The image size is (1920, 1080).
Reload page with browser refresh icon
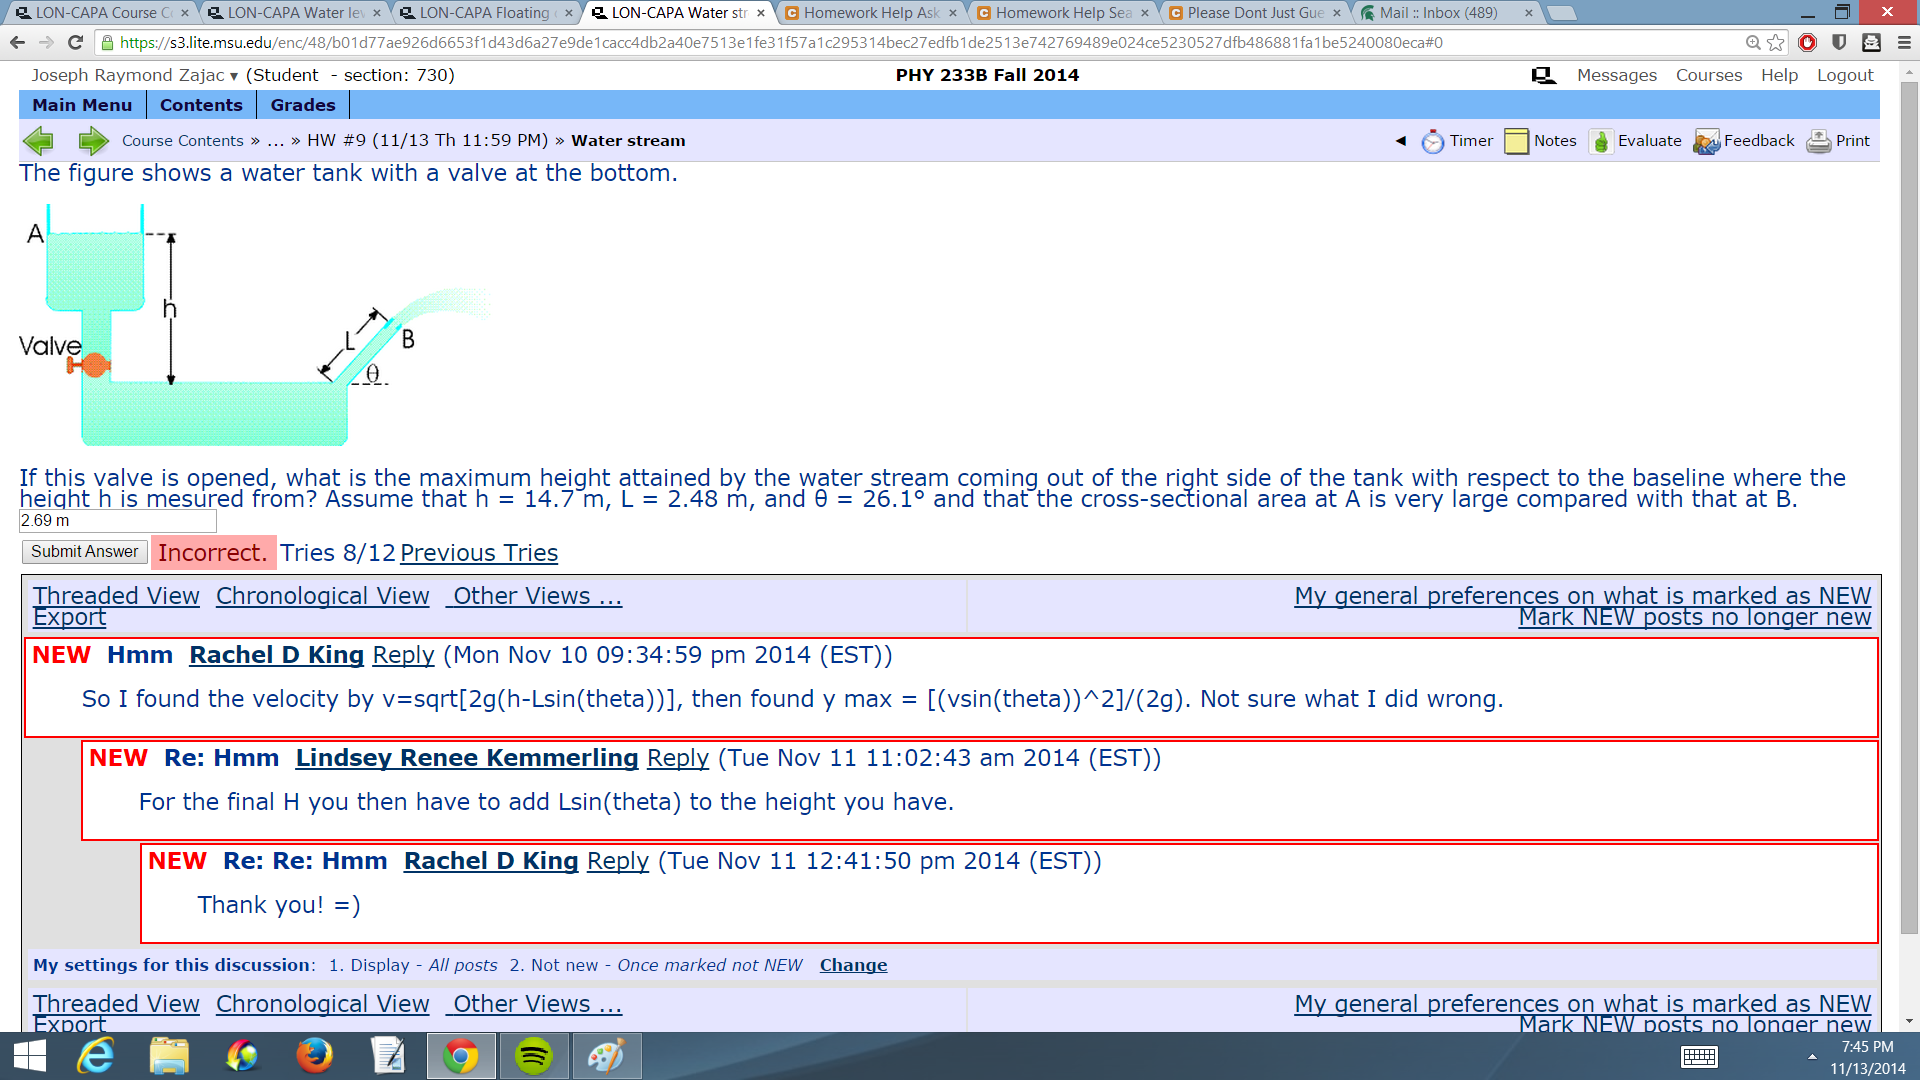(x=75, y=42)
